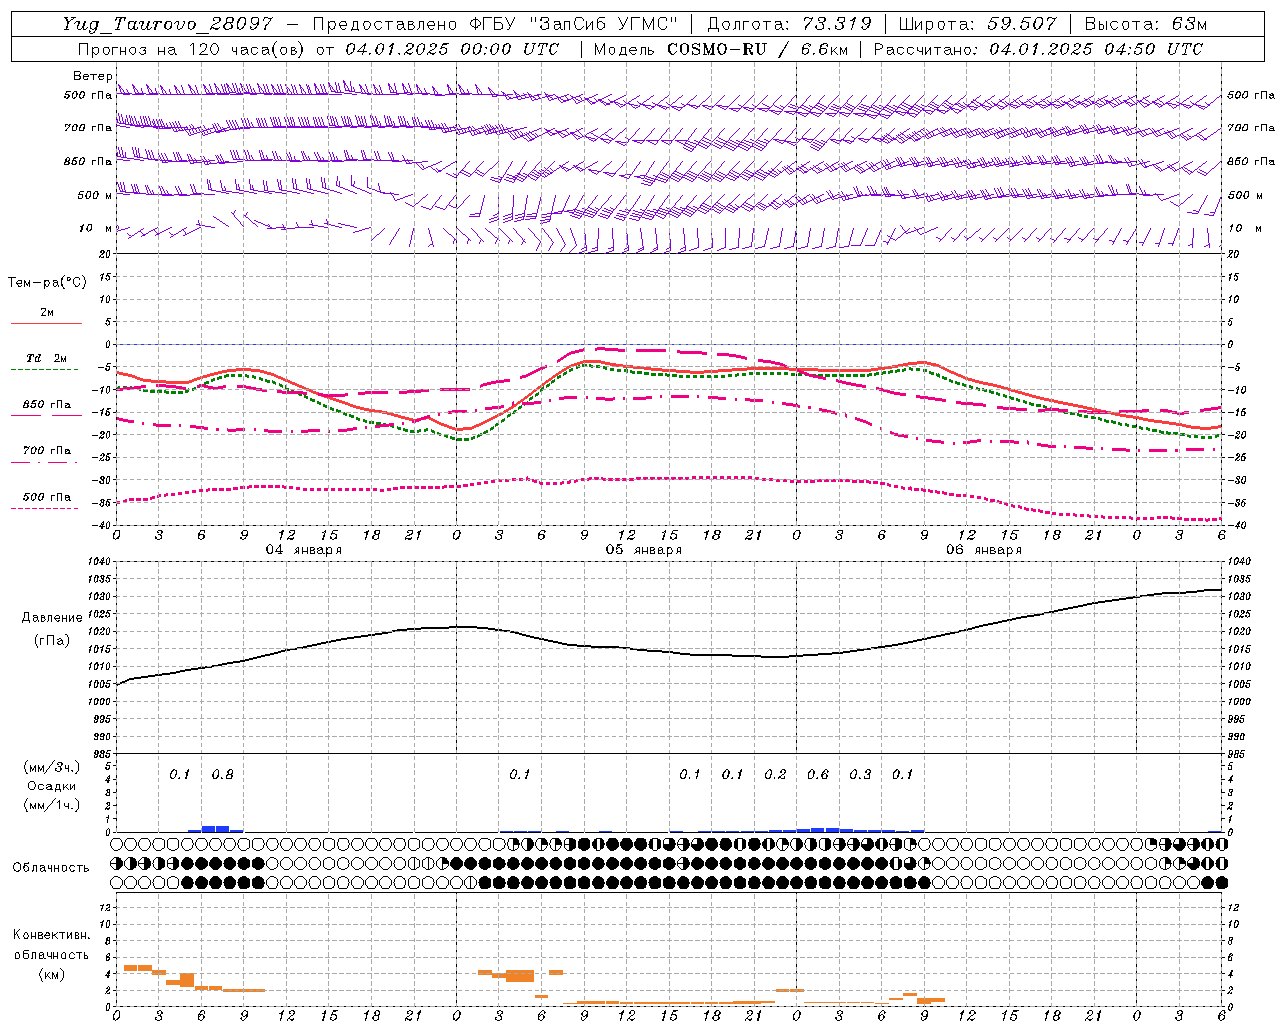Click the precipitation value "0.3"

(x=860, y=775)
